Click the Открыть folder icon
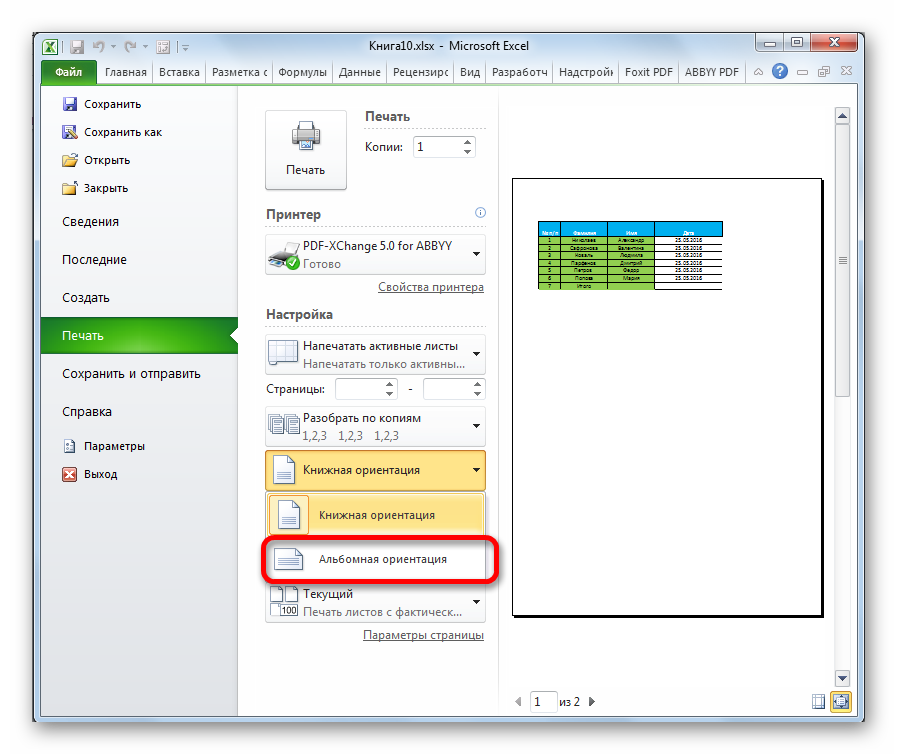 tap(70, 160)
